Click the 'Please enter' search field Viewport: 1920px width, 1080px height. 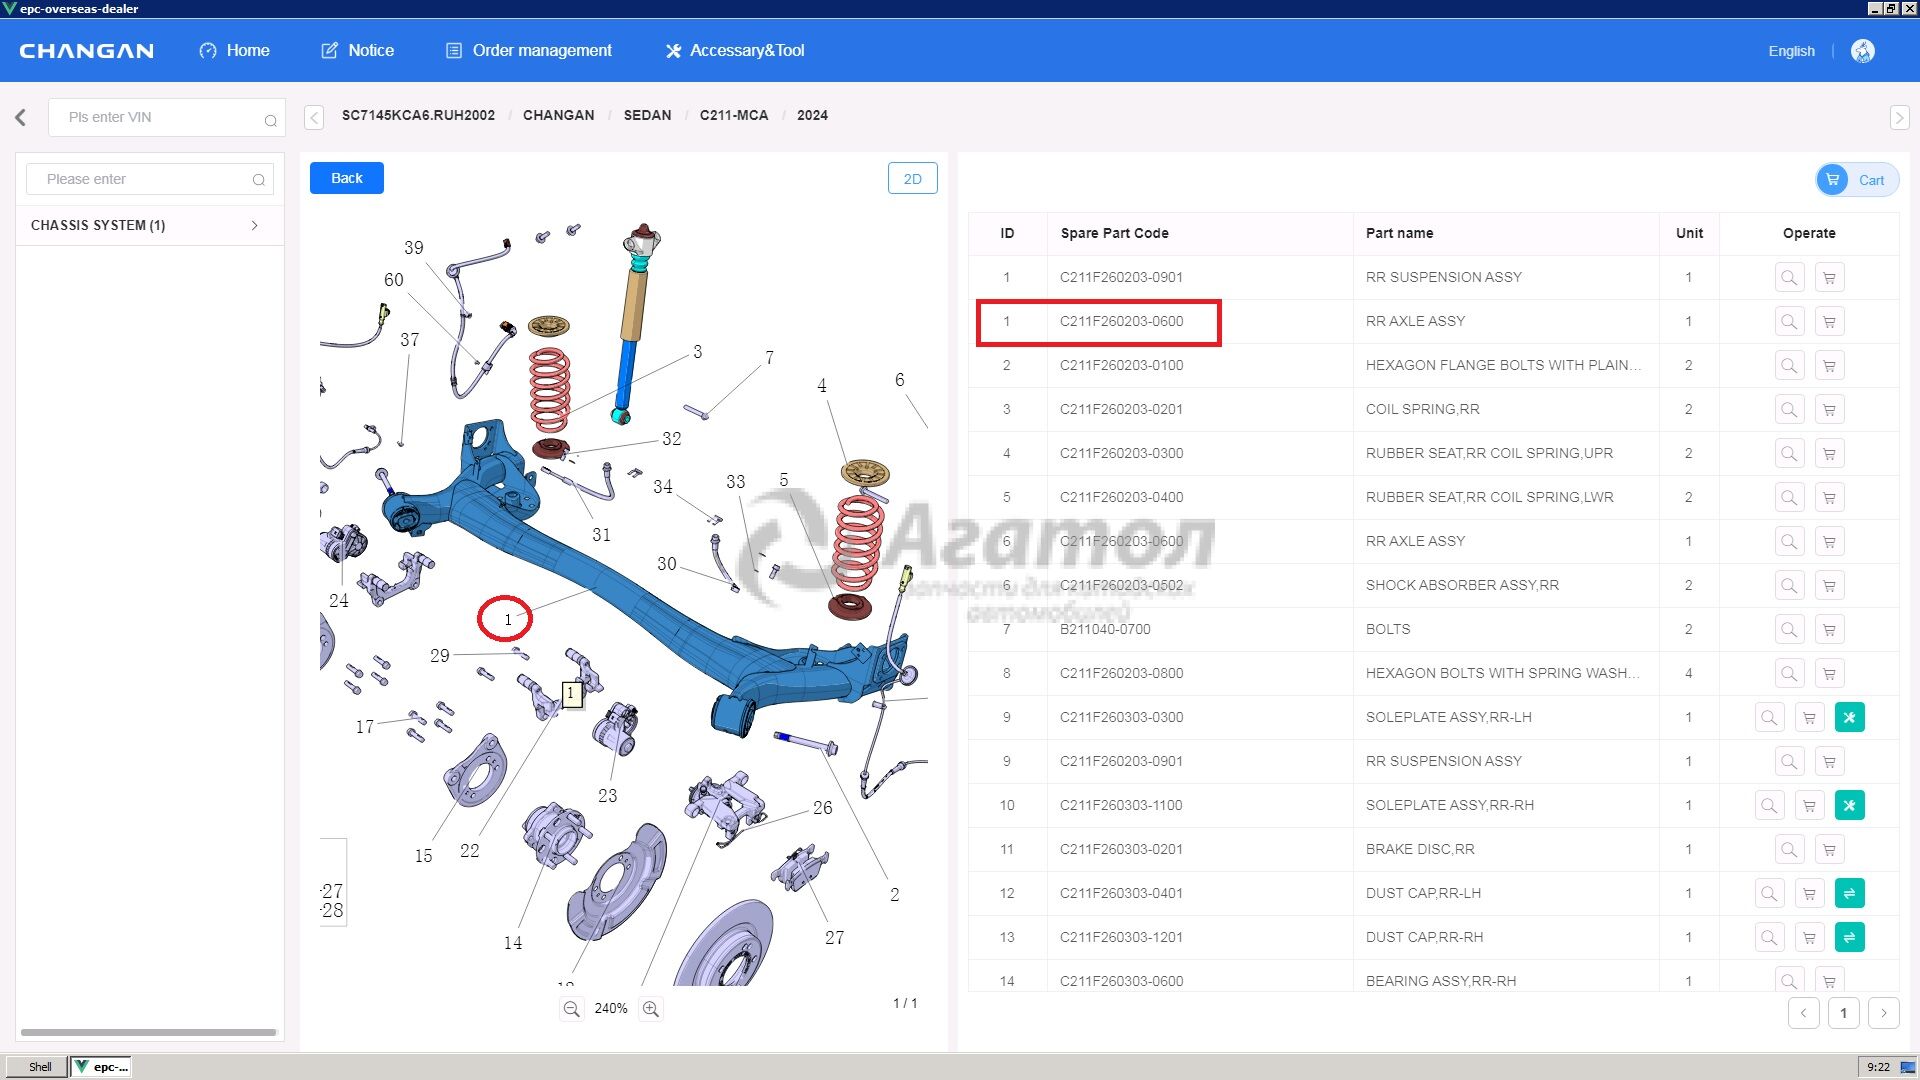(x=140, y=179)
